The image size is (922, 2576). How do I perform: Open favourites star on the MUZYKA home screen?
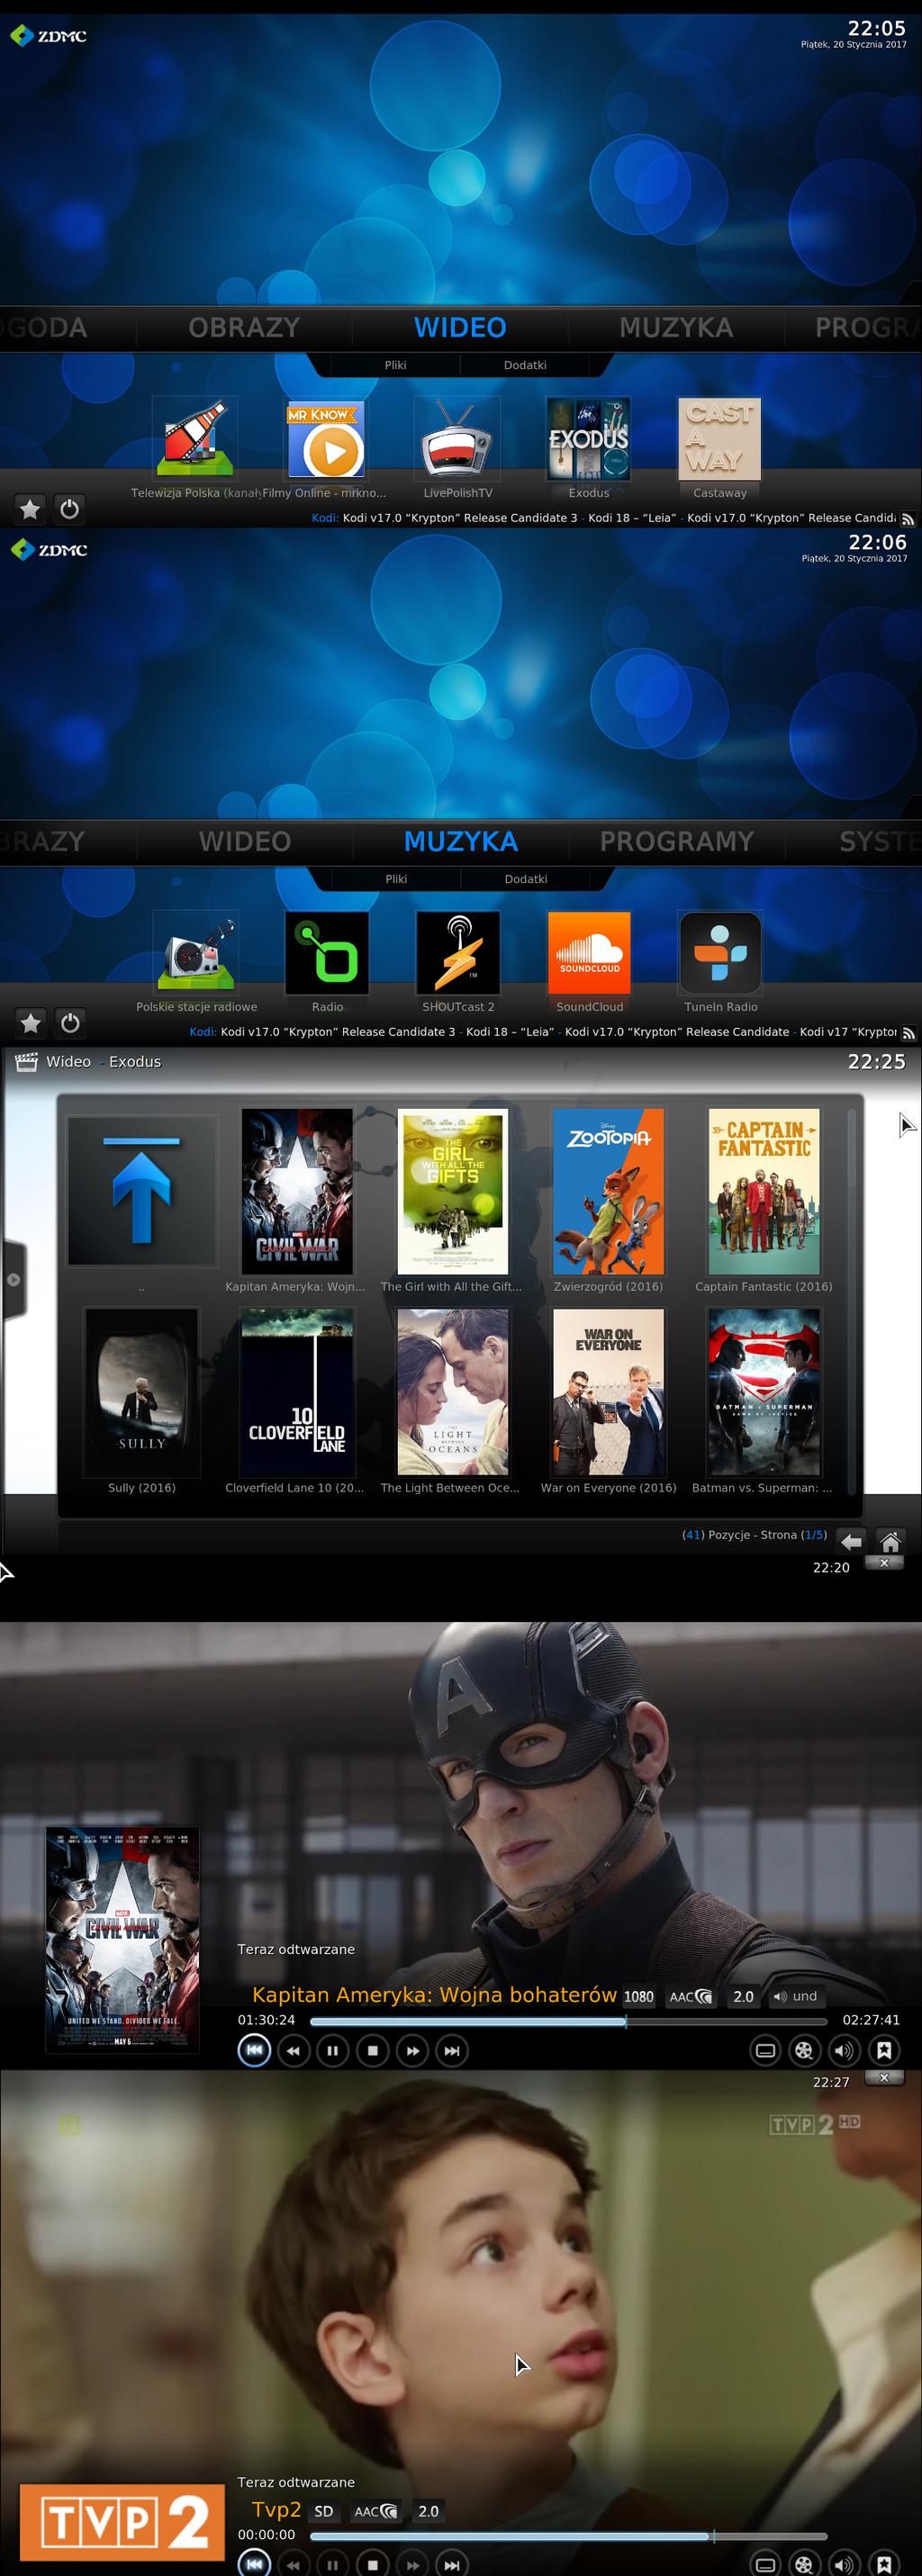tap(31, 1023)
